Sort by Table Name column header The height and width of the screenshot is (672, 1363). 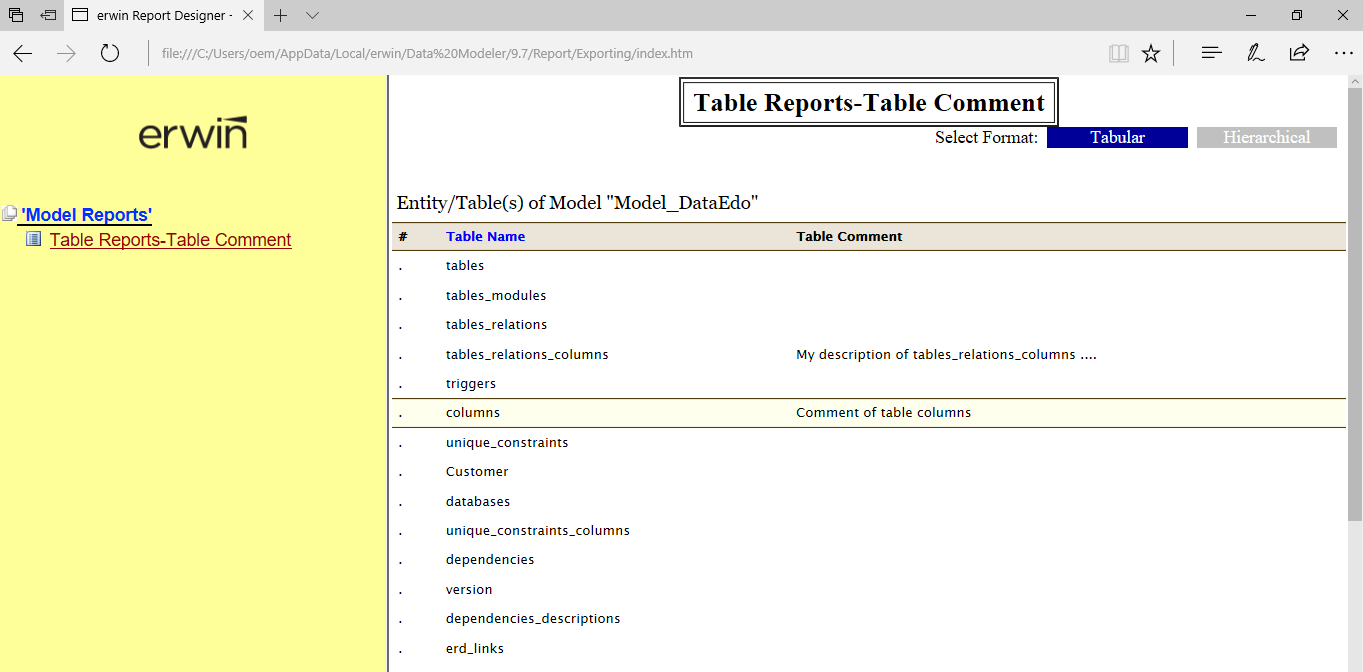(x=485, y=237)
